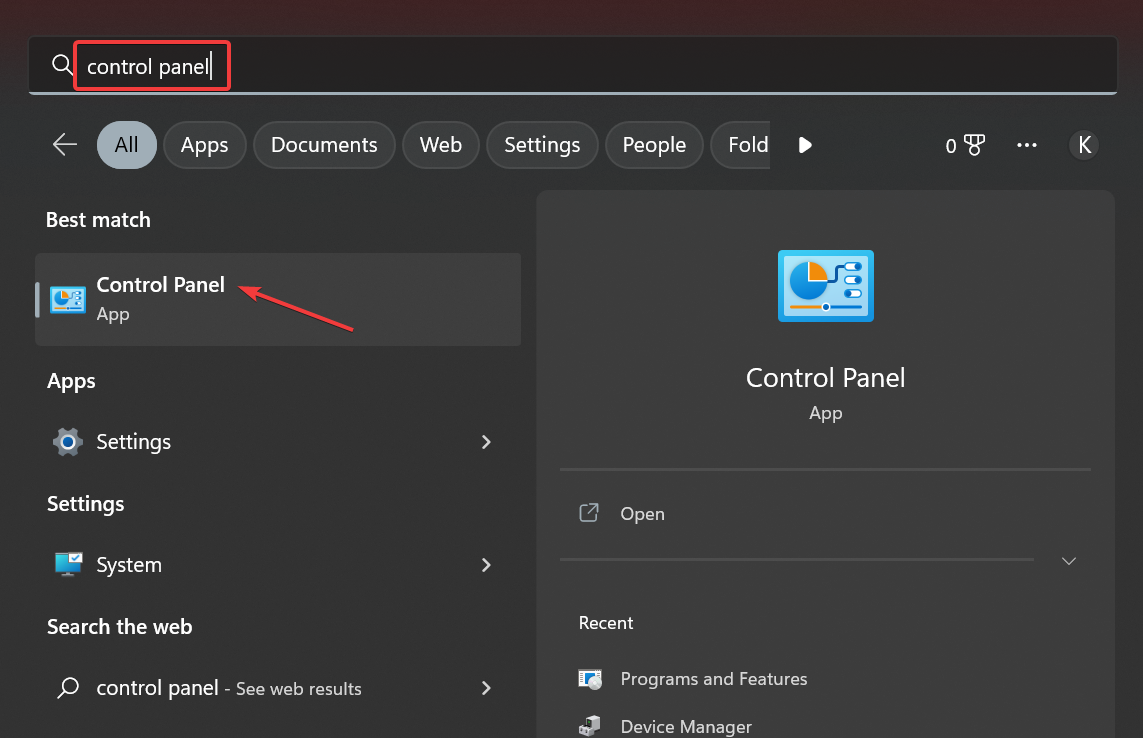Open the K account avatar
The height and width of the screenshot is (738, 1143).
1084,144
